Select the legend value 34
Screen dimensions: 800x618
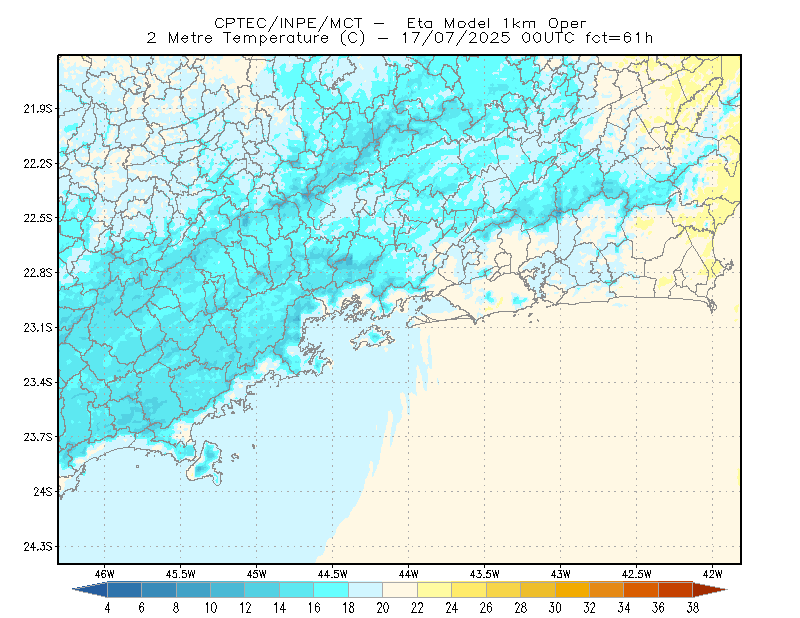click(x=623, y=608)
